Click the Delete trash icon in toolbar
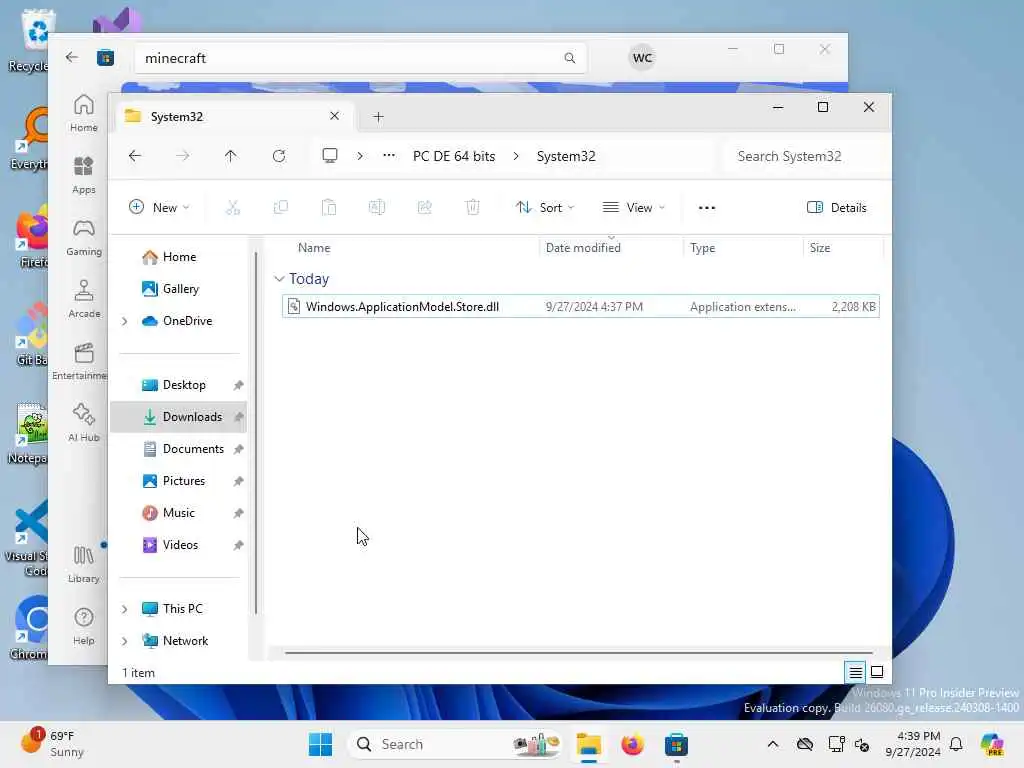Screen dimensions: 1024x768 473,208
